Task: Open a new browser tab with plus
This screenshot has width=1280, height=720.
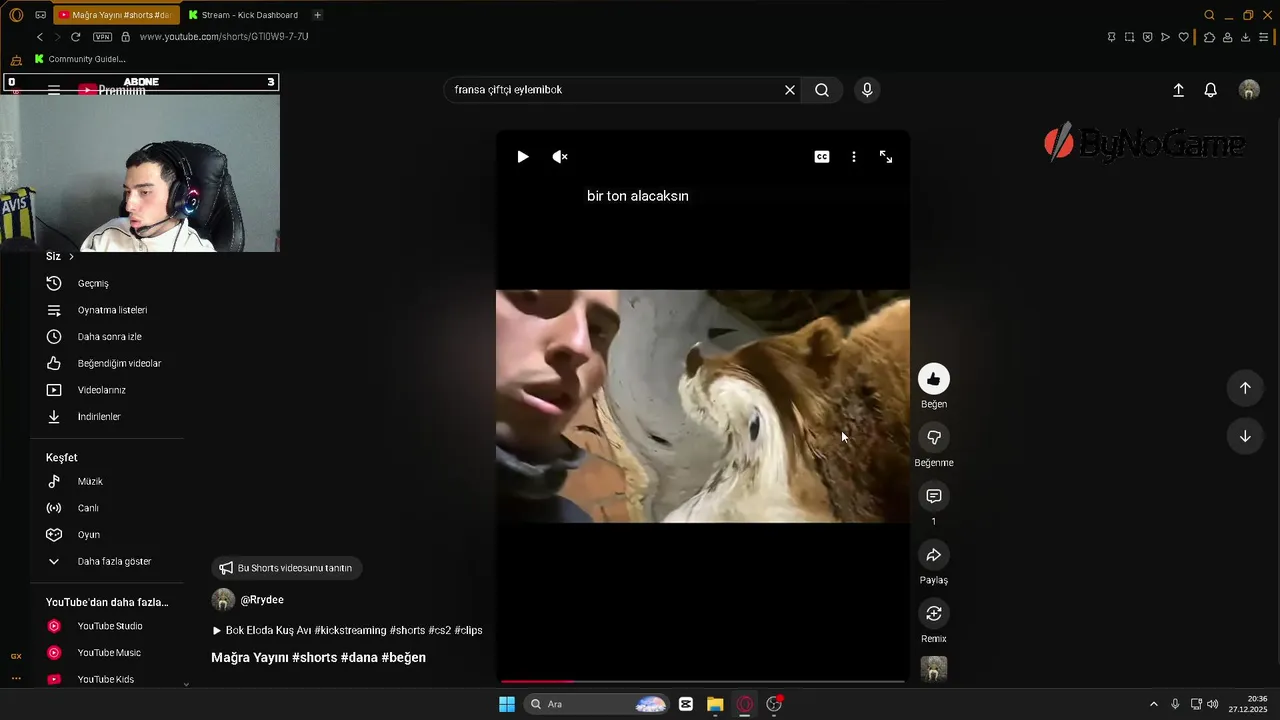Action: coord(317,15)
